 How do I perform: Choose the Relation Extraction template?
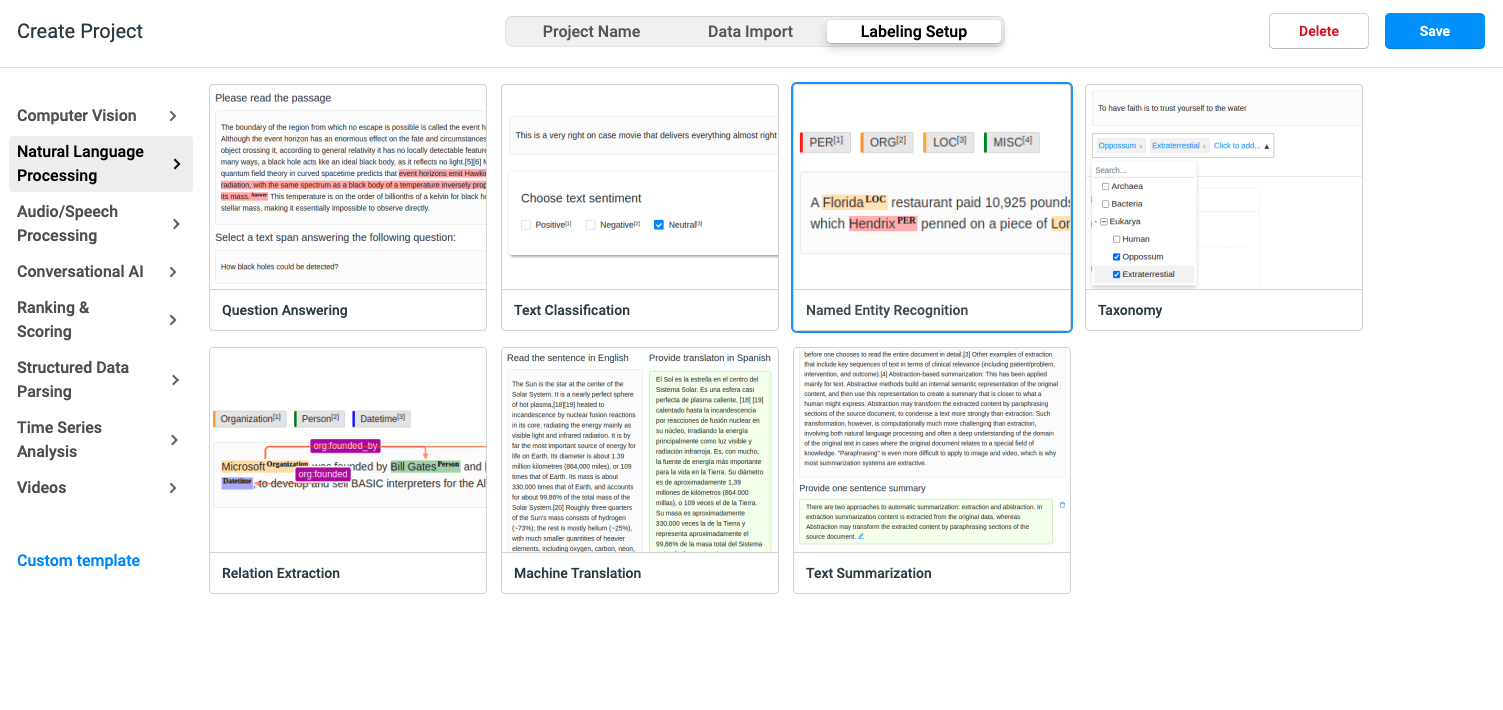point(348,470)
